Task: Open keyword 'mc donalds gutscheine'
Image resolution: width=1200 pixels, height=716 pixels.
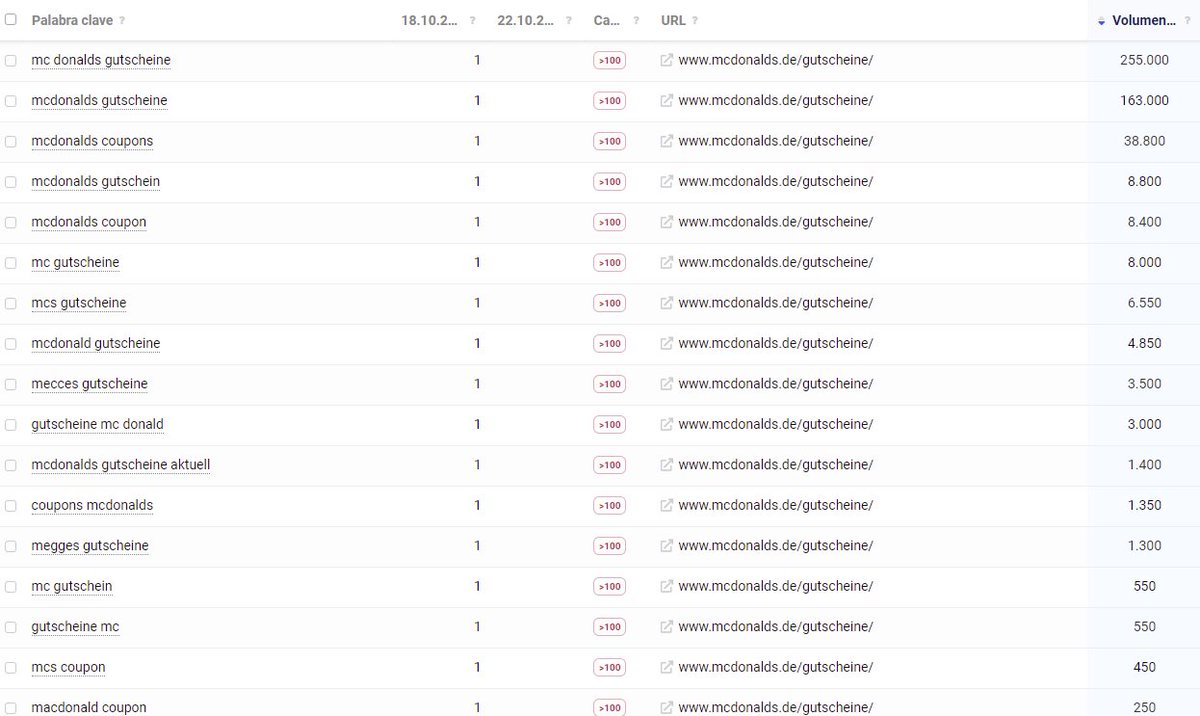Action: [101, 60]
